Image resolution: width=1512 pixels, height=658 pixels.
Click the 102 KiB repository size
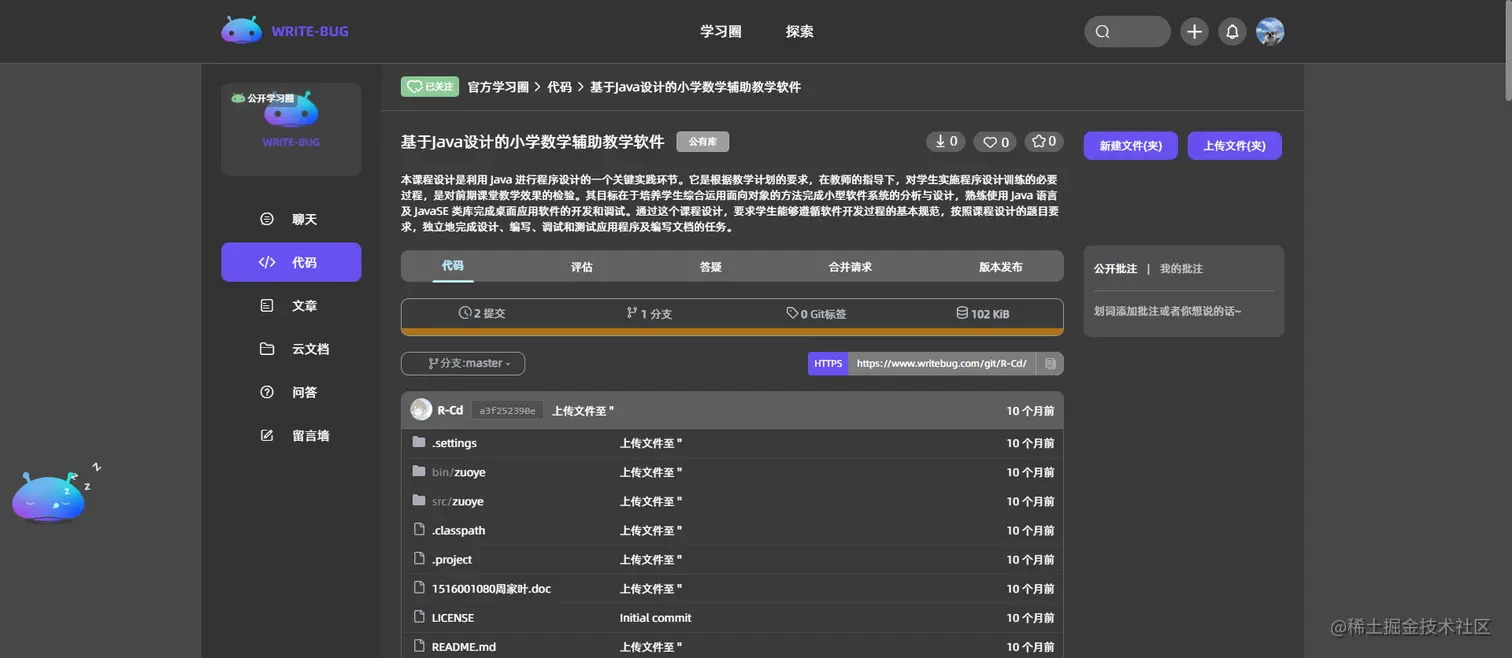[982, 313]
